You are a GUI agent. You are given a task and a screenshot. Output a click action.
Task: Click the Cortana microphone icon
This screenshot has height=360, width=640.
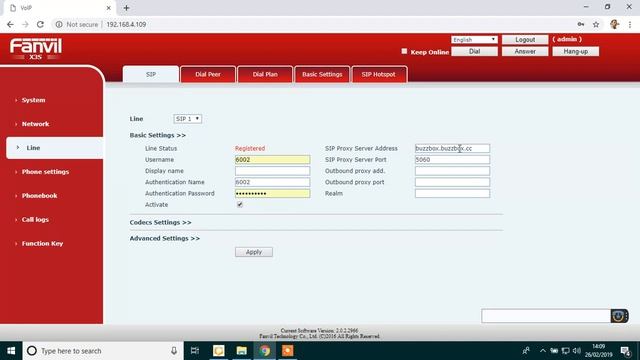pyautogui.click(x=174, y=351)
